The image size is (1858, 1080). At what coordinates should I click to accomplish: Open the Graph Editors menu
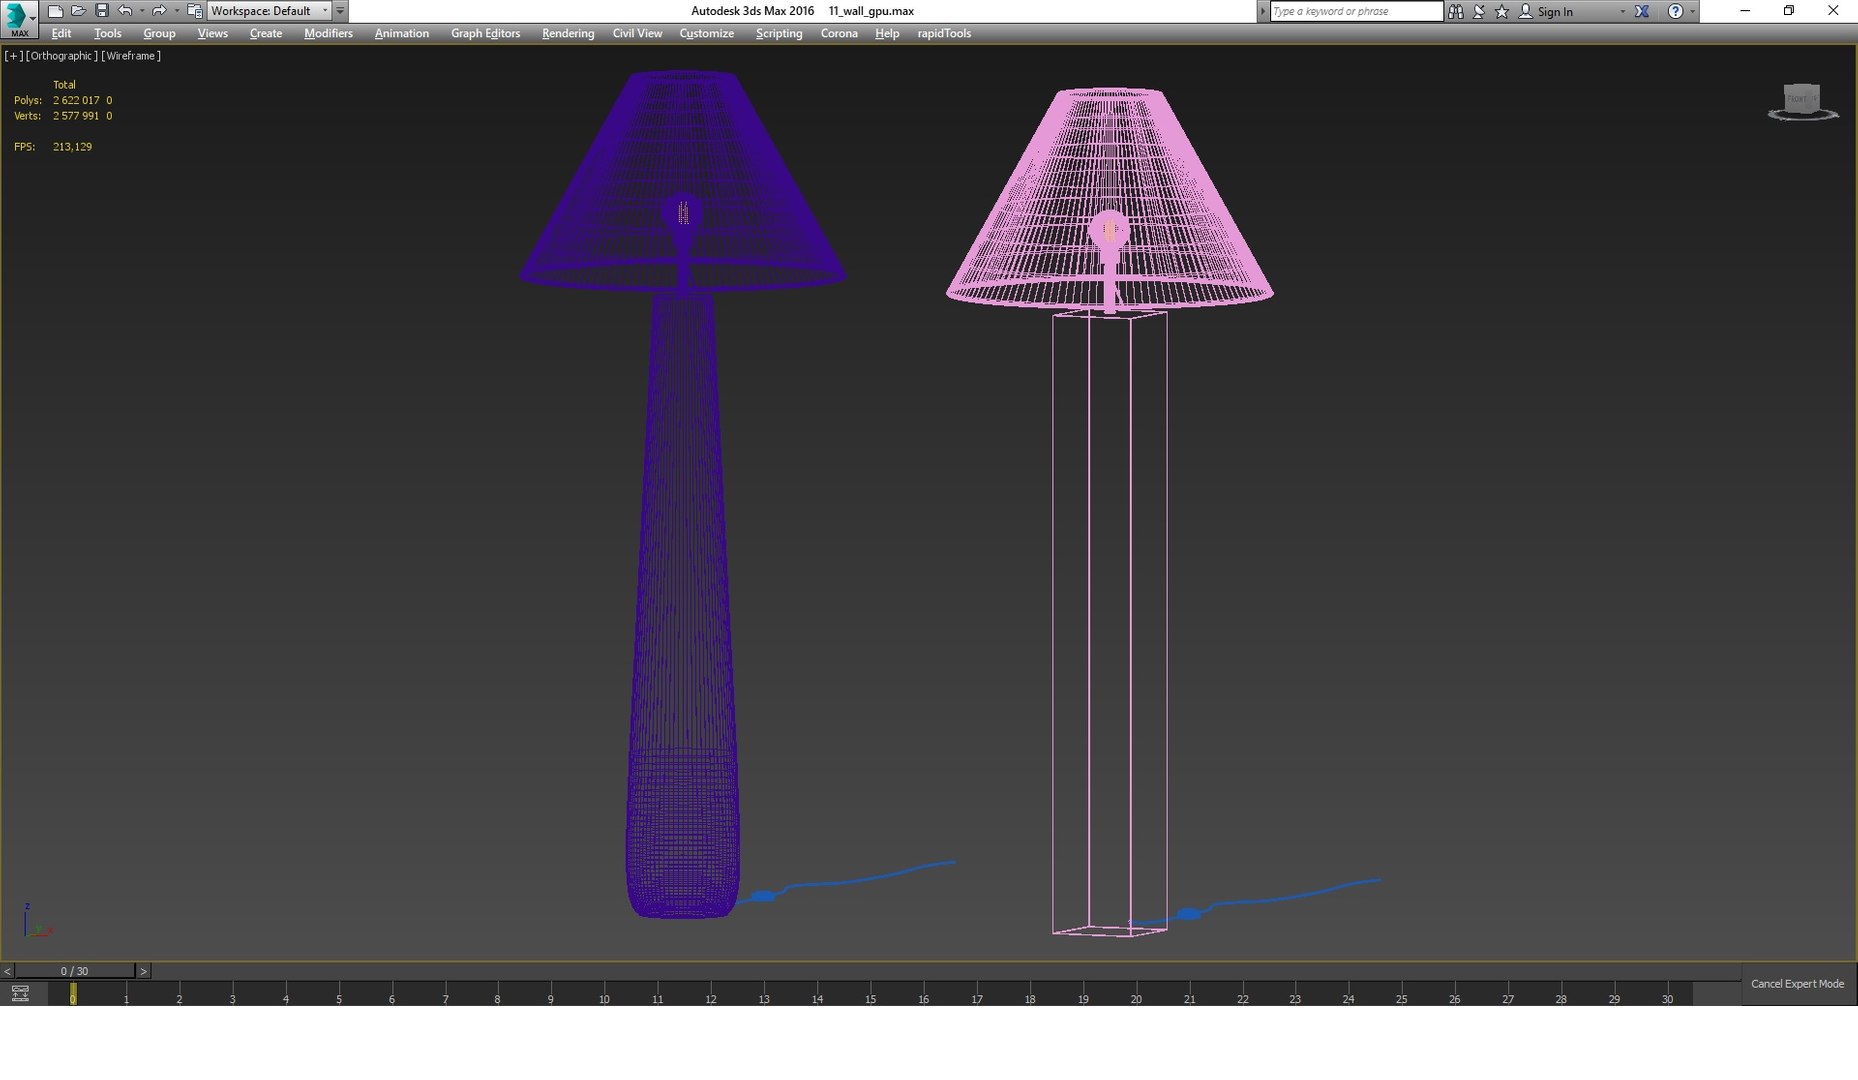(x=485, y=33)
